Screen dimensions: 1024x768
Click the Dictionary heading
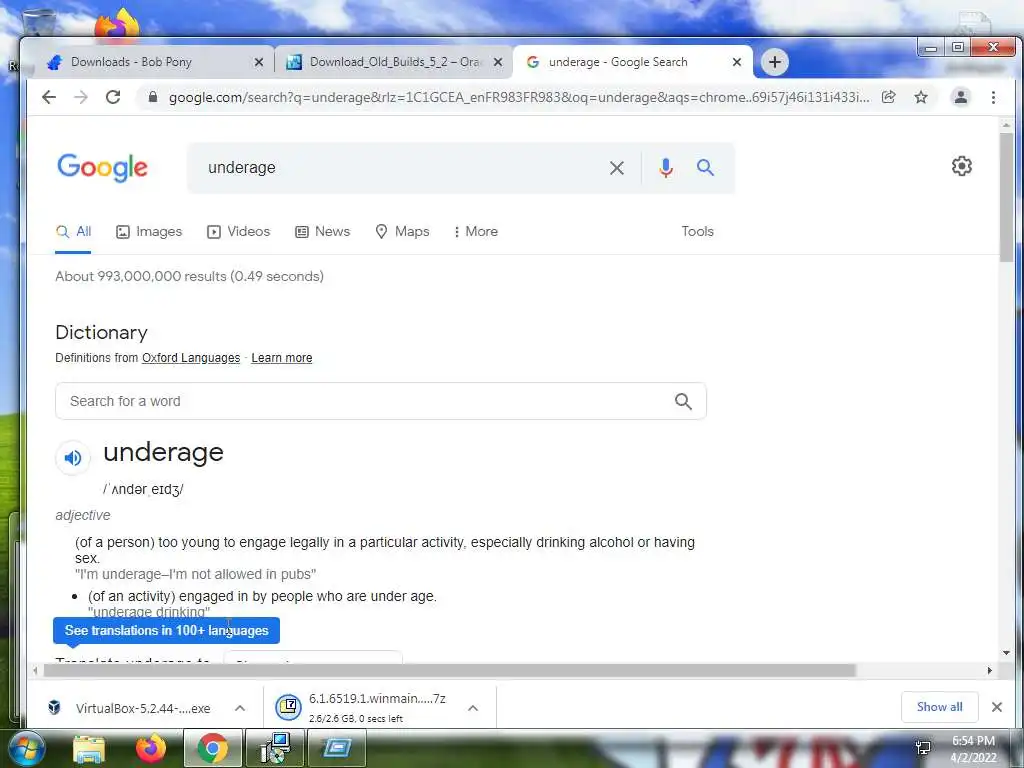tap(101, 332)
